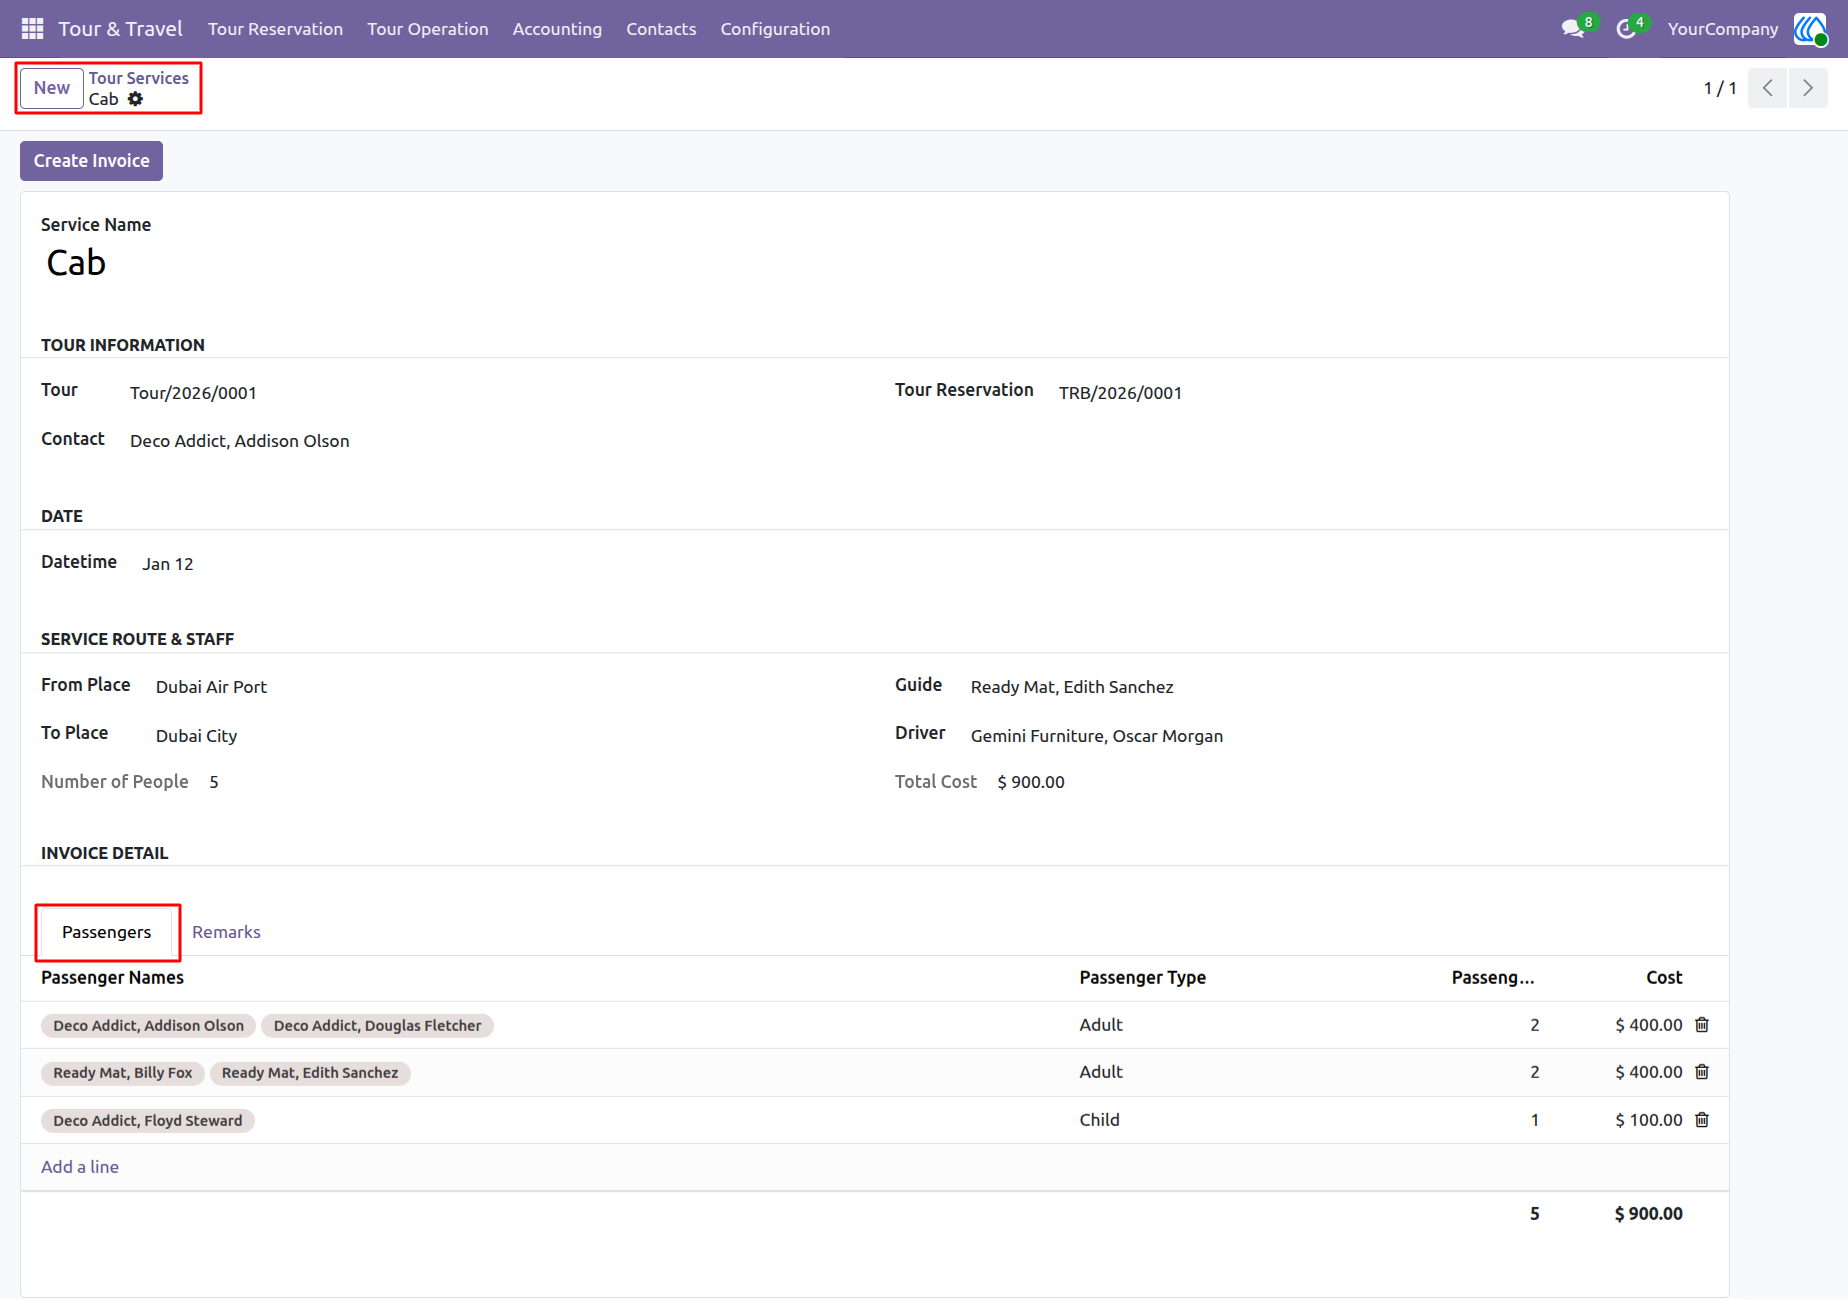The width and height of the screenshot is (1848, 1301).
Task: Click the Deco Addict, Floyd Steward tag
Action: (x=148, y=1121)
